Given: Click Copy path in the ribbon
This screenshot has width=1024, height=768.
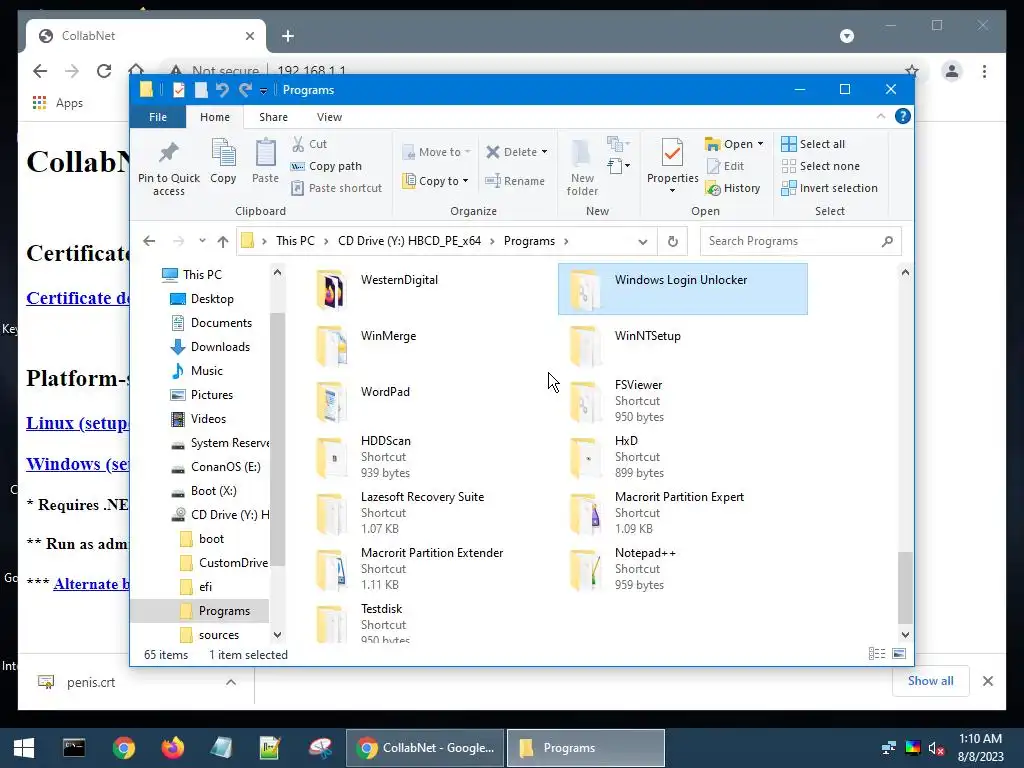Looking at the screenshot, I should 326,166.
